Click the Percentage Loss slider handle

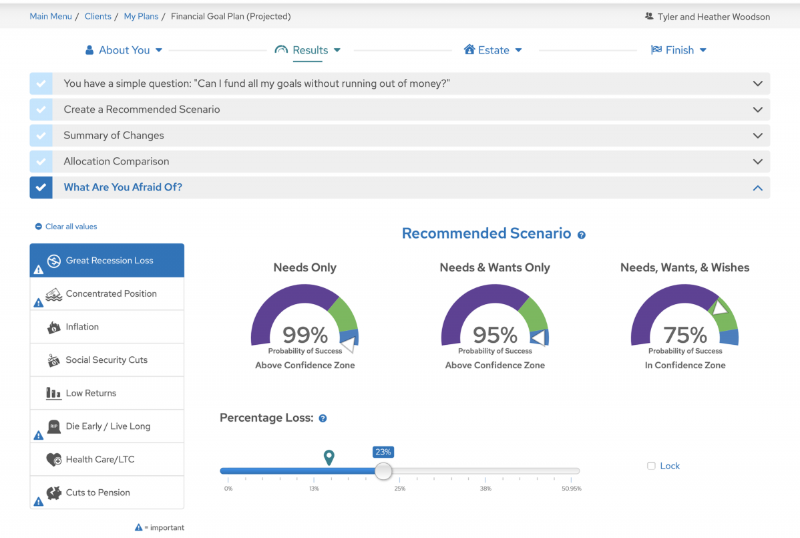tap(383, 471)
